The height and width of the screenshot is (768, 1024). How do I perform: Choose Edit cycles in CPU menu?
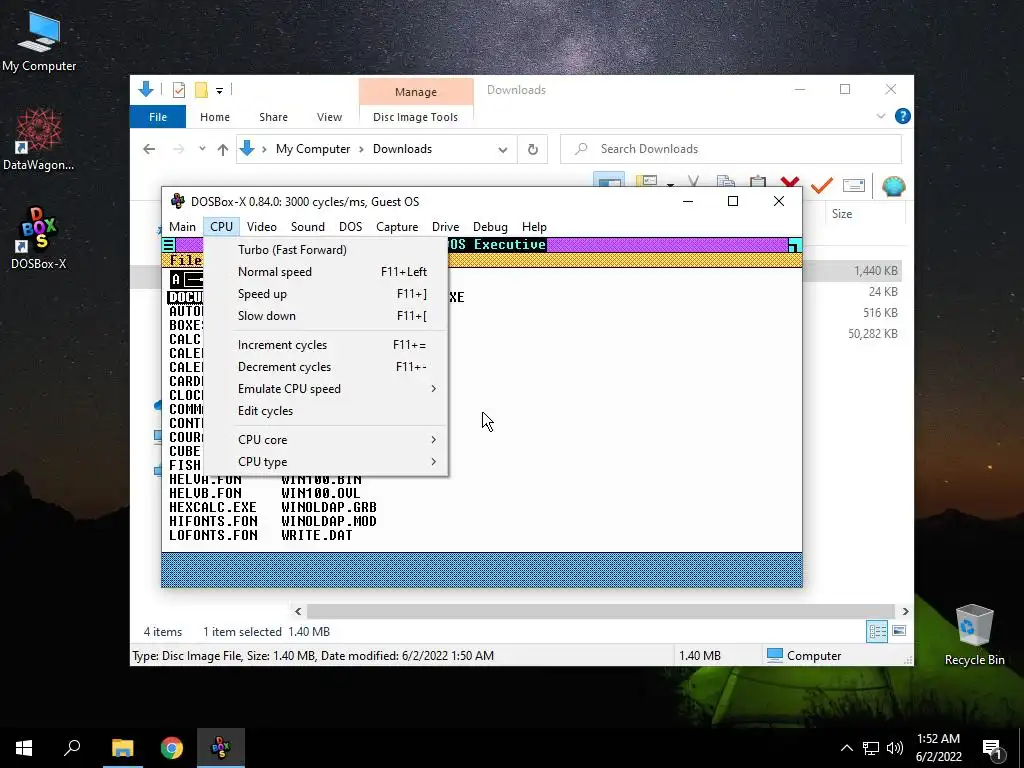[326, 411]
